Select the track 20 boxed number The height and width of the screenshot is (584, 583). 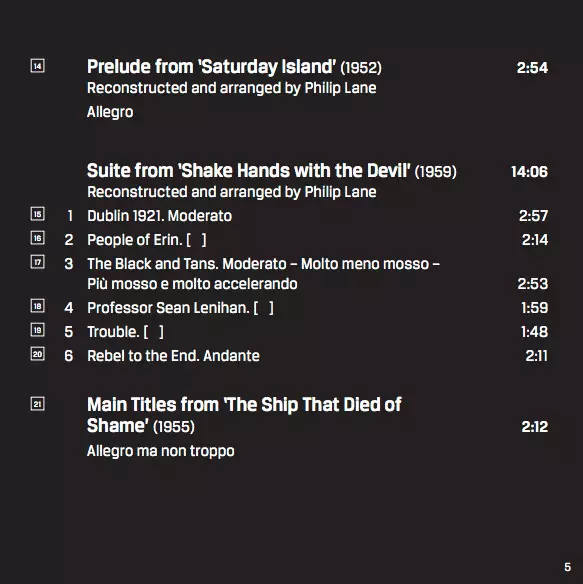[37, 354]
